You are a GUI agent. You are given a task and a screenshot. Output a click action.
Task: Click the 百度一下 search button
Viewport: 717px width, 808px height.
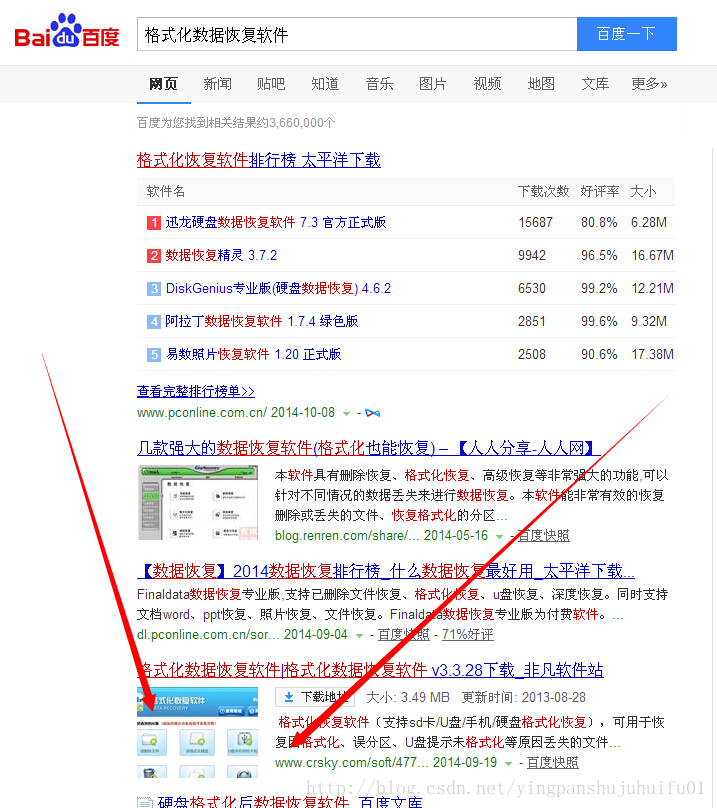tap(626, 34)
